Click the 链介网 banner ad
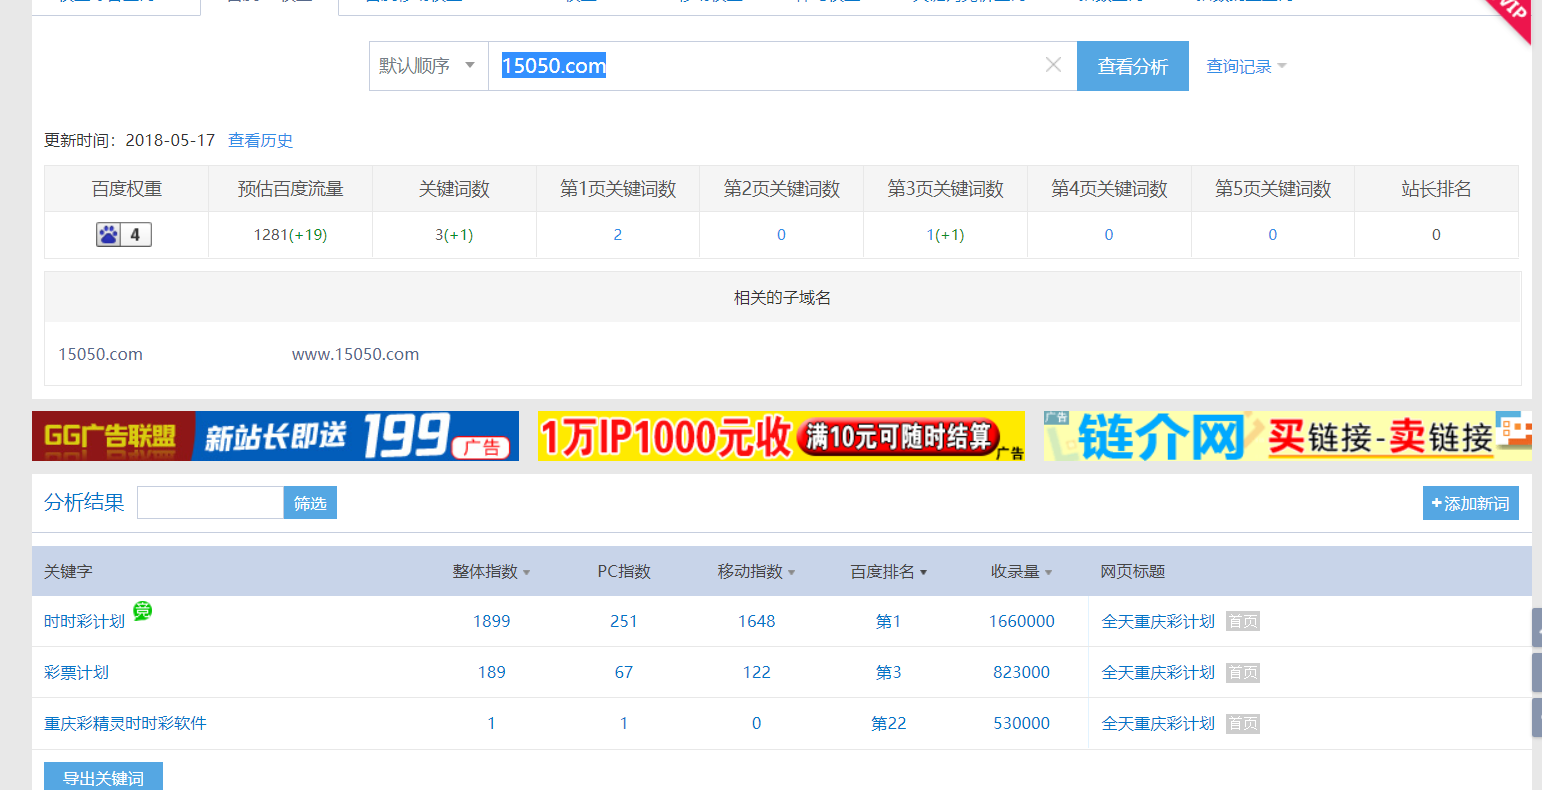 (x=1286, y=436)
